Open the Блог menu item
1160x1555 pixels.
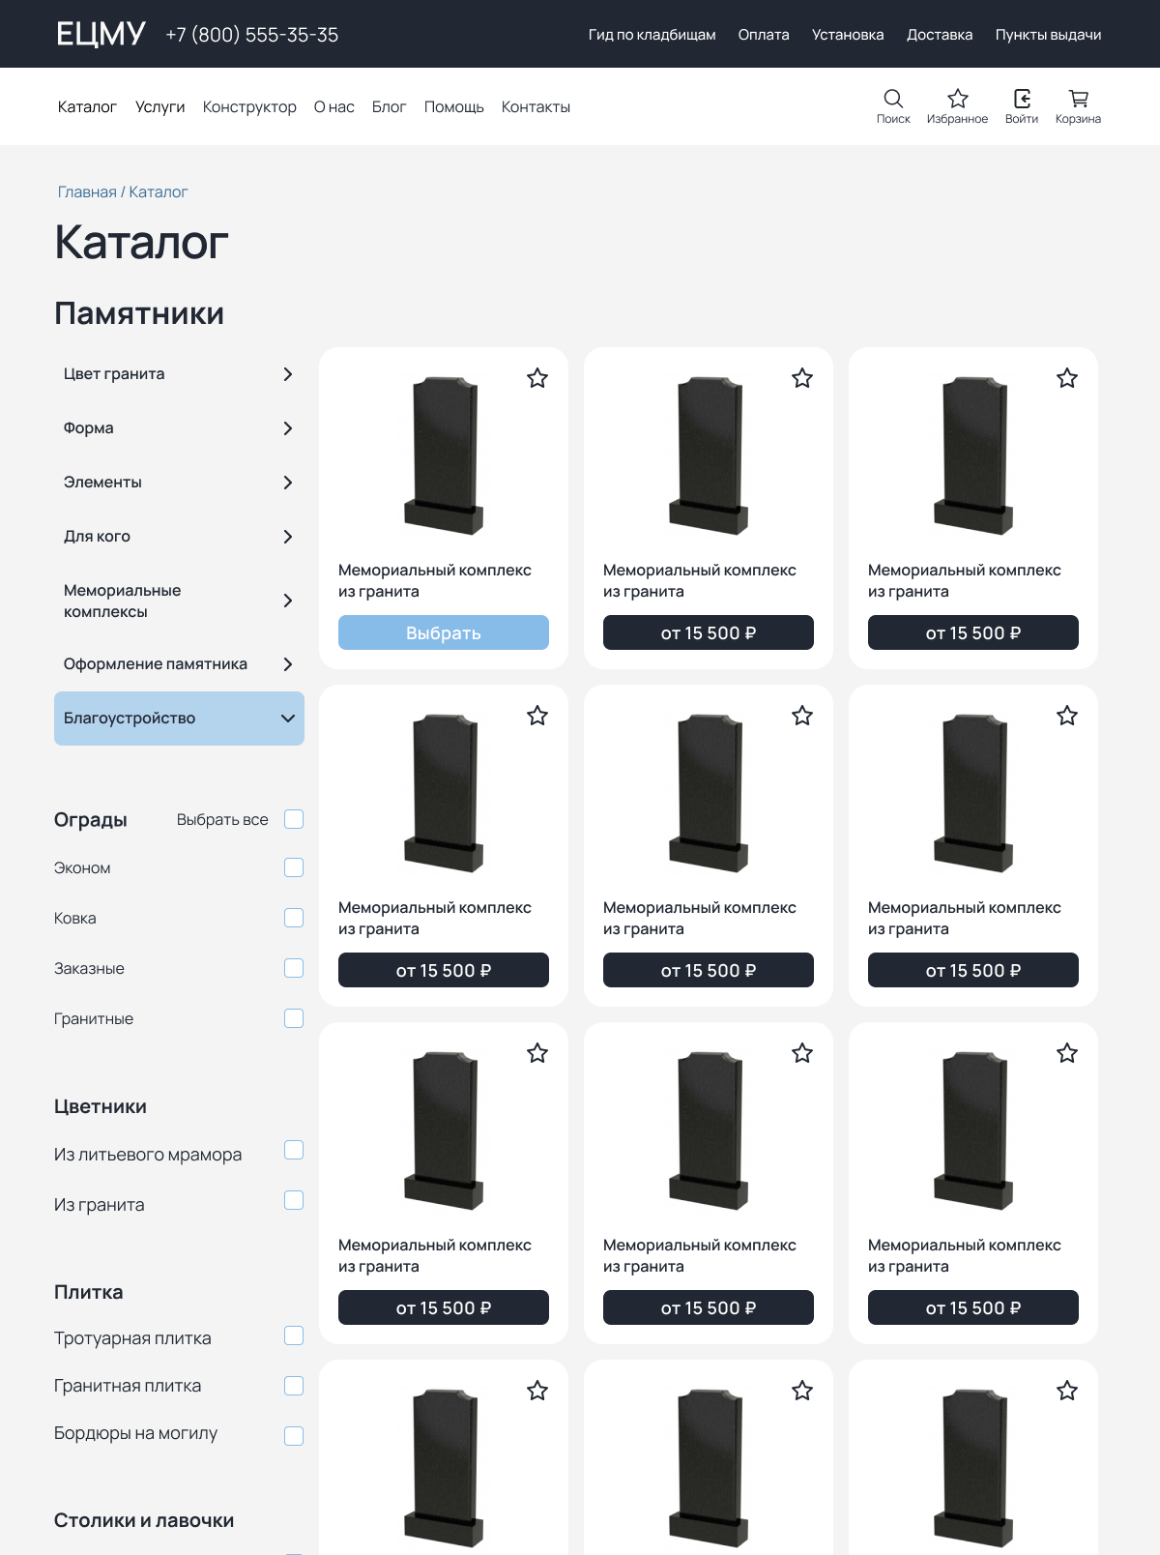[389, 107]
